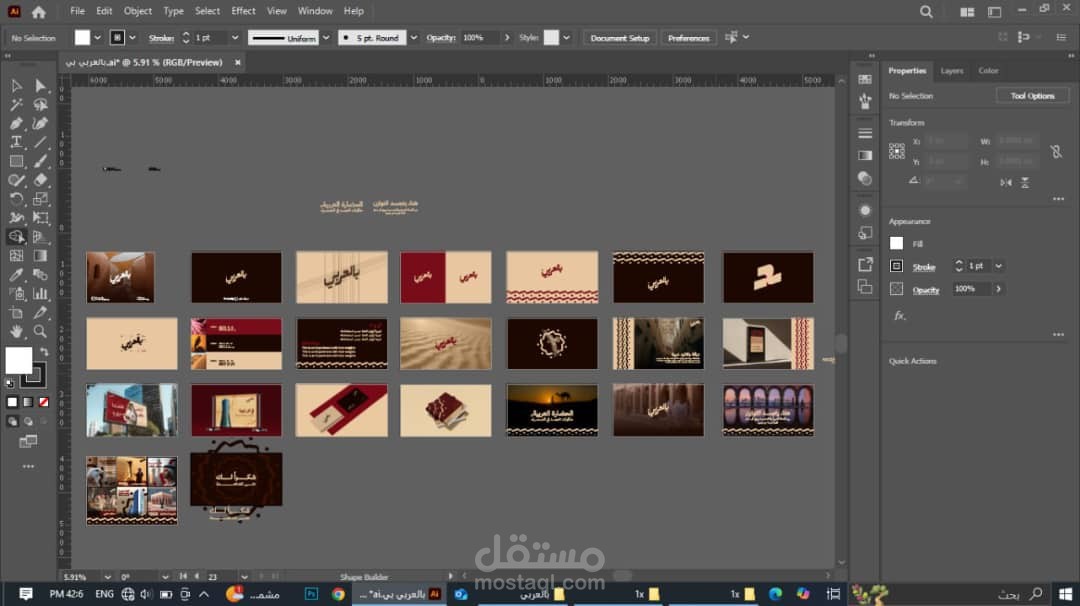Select the Curvature tool
Image resolution: width=1080 pixels, height=606 pixels.
point(41,123)
